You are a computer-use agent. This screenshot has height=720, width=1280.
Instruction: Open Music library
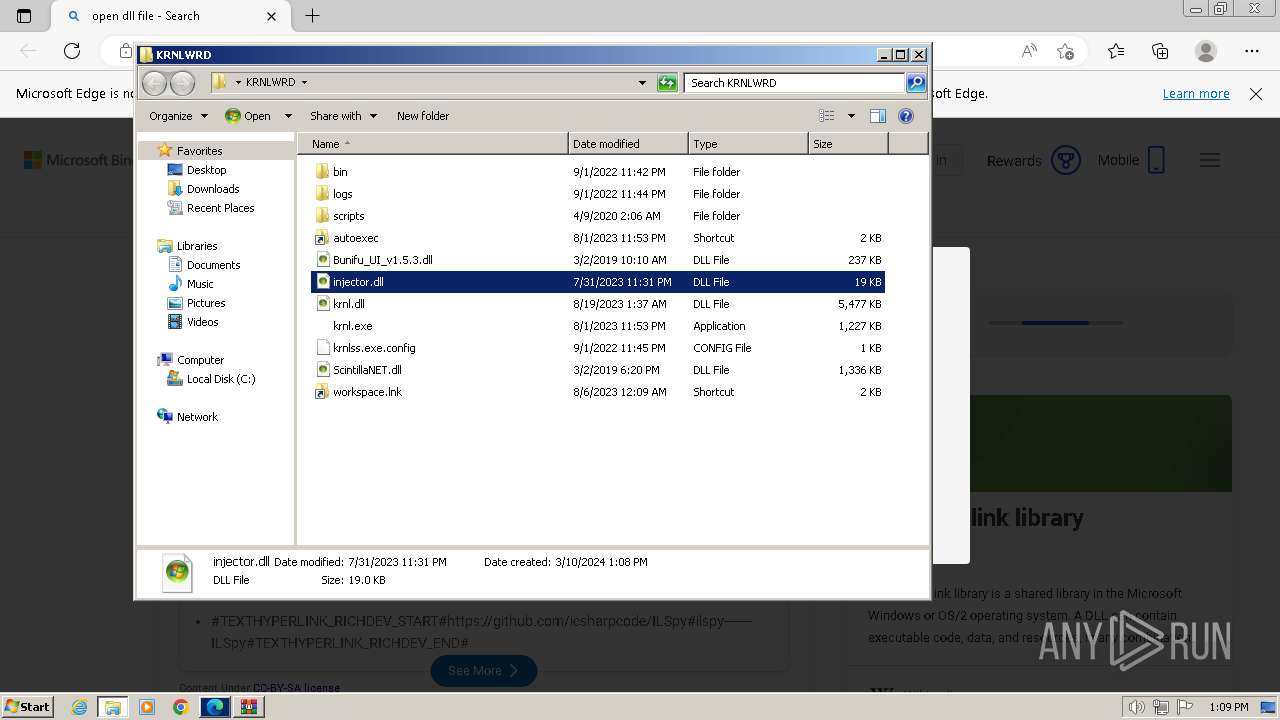(200, 284)
